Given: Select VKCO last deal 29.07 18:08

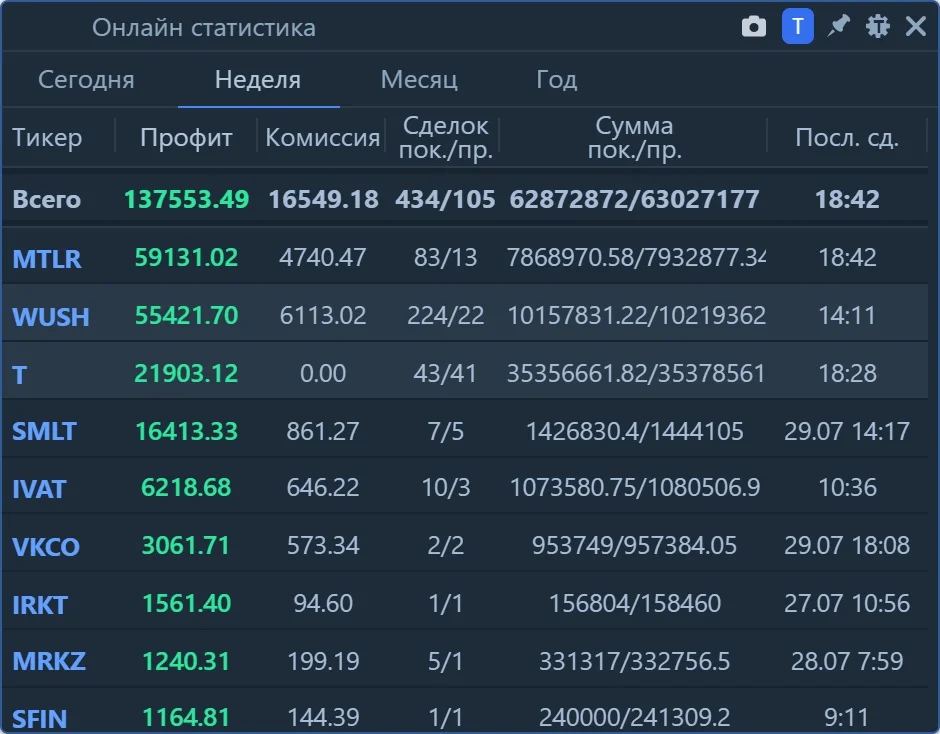Looking at the screenshot, I should [846, 545].
